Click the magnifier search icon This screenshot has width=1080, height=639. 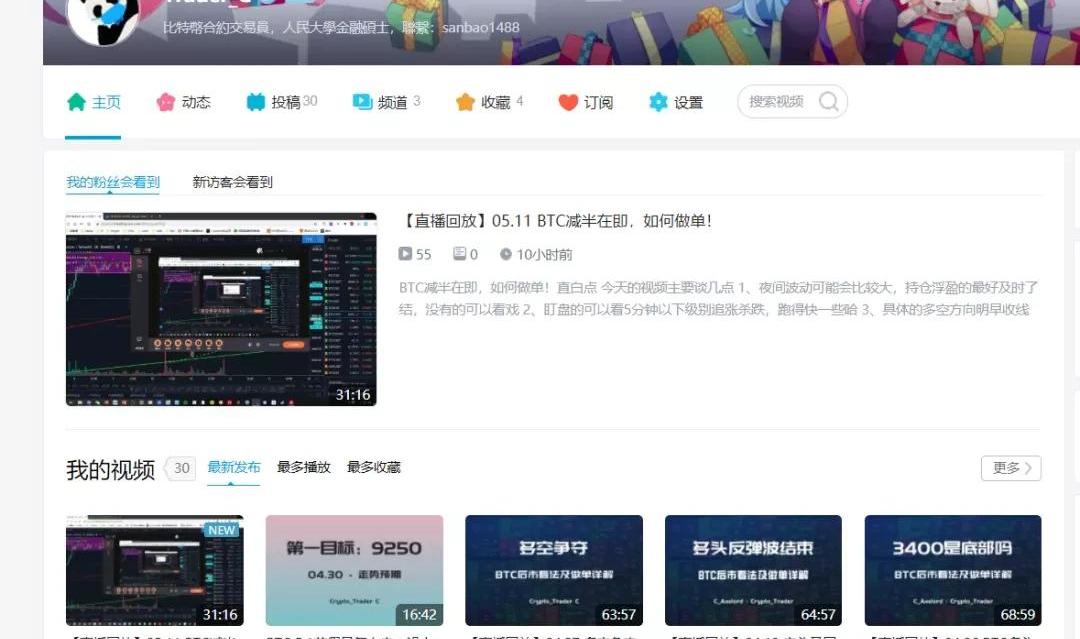pyautogui.click(x=828, y=101)
